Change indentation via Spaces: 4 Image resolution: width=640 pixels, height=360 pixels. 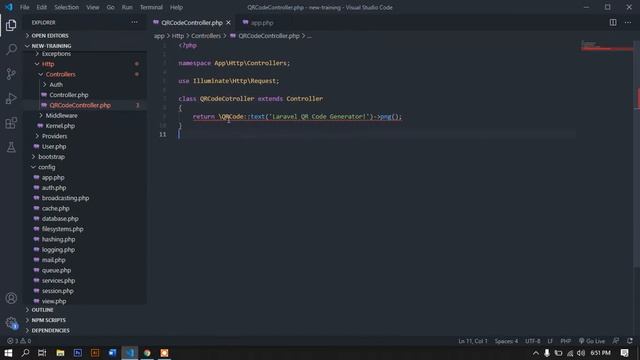(x=506, y=341)
